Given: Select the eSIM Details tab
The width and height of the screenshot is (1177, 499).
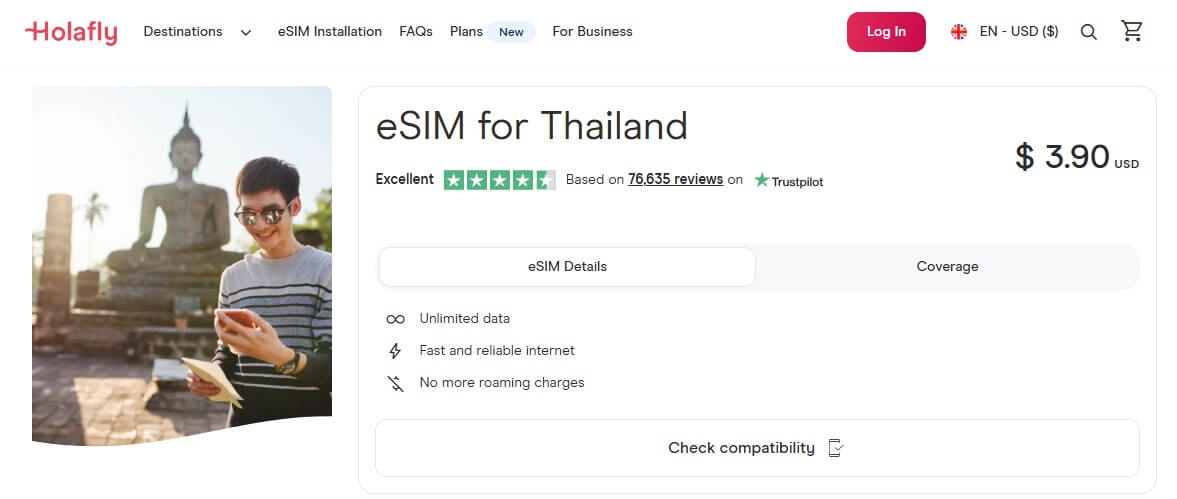Looking at the screenshot, I should [x=567, y=267].
